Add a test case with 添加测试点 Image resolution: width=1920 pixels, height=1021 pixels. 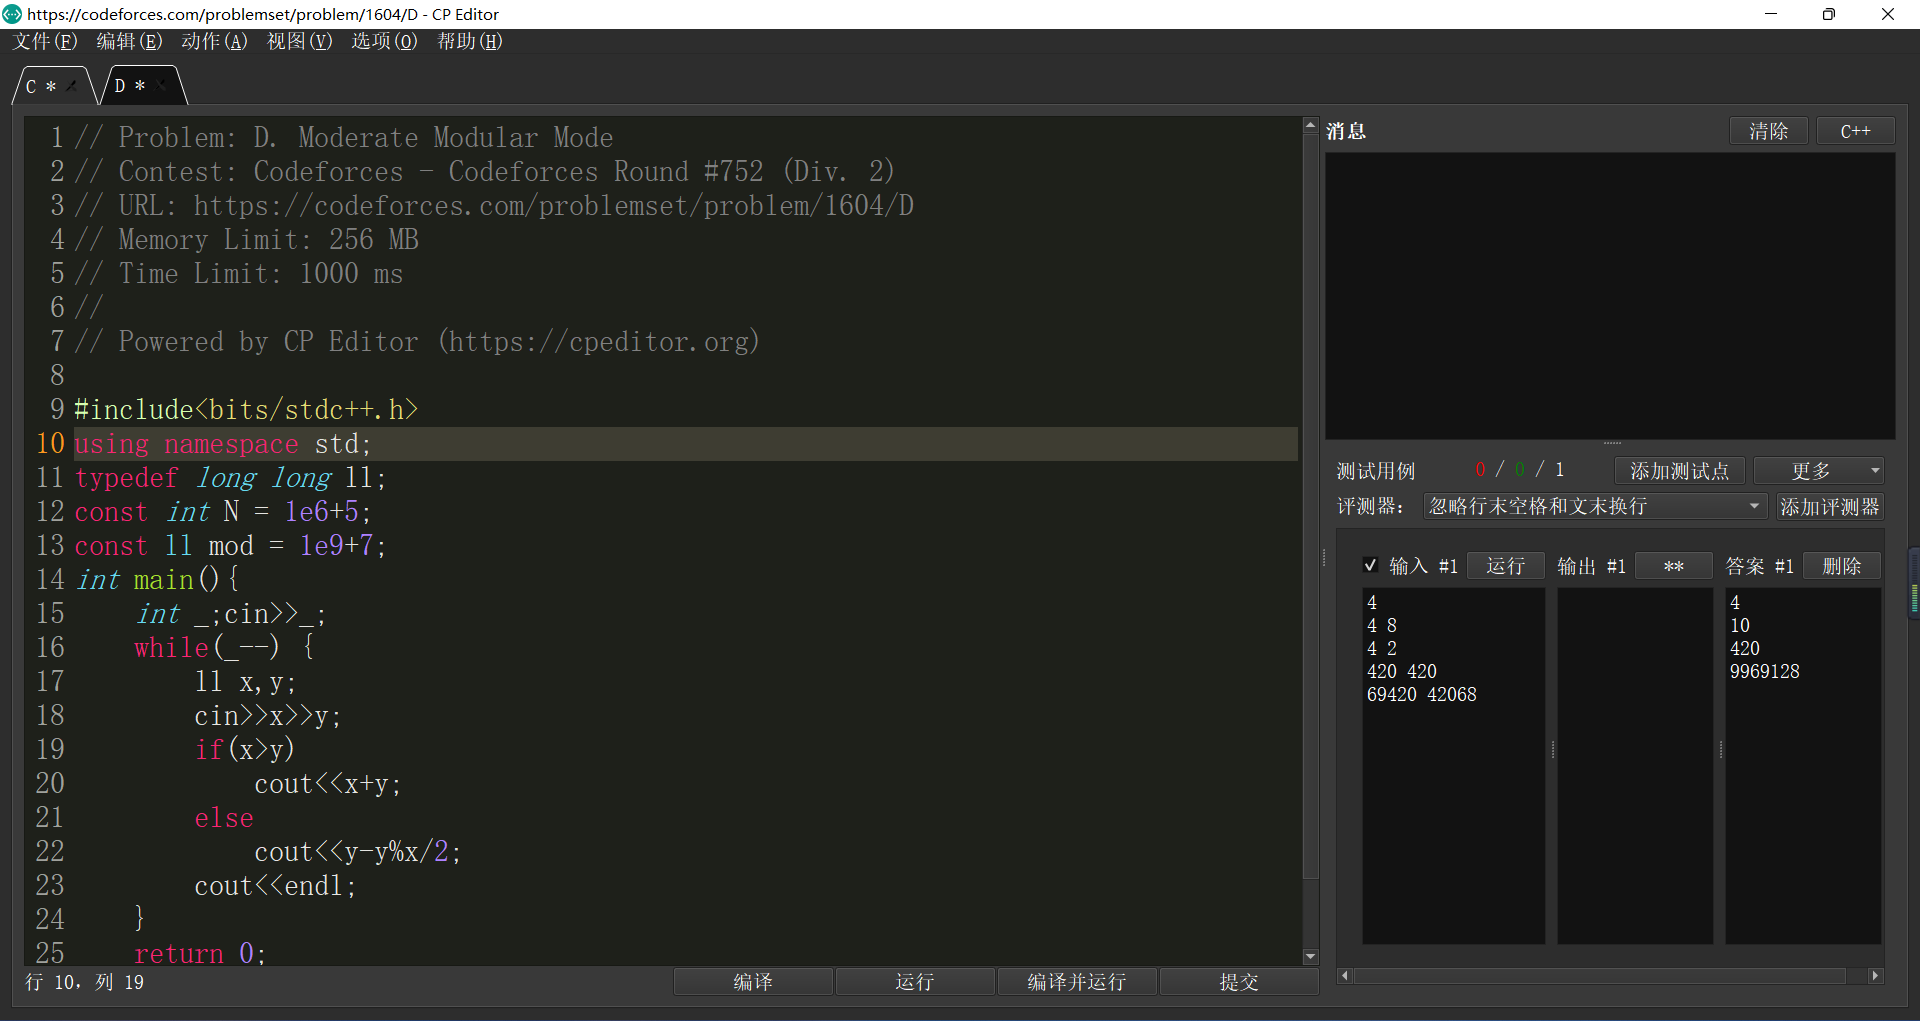1680,471
